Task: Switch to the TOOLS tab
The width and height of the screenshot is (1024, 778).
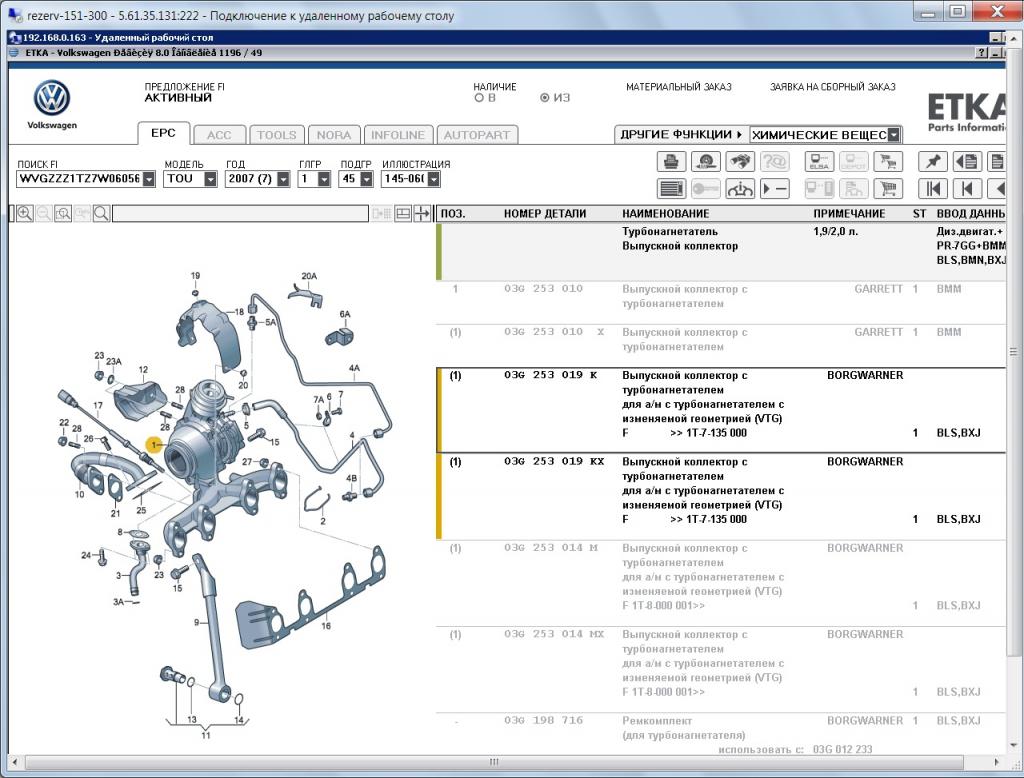Action: click(276, 135)
